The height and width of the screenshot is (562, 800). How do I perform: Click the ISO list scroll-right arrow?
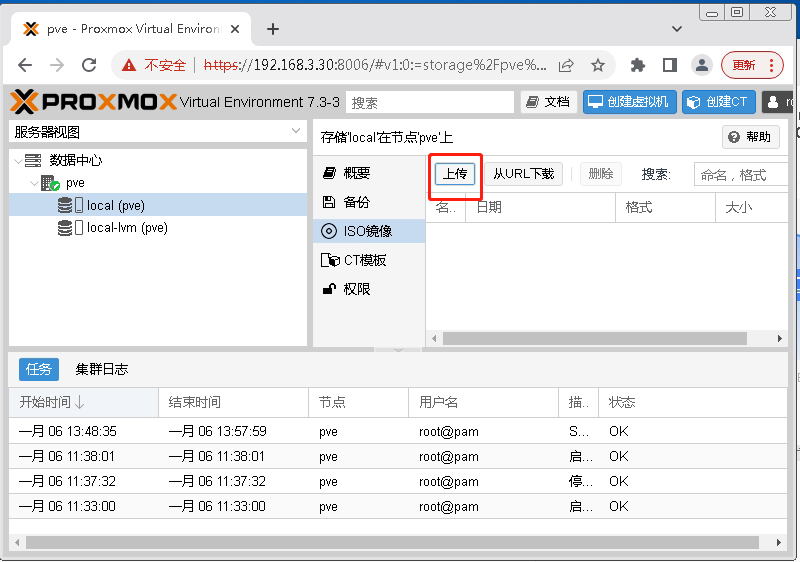[x=780, y=339]
